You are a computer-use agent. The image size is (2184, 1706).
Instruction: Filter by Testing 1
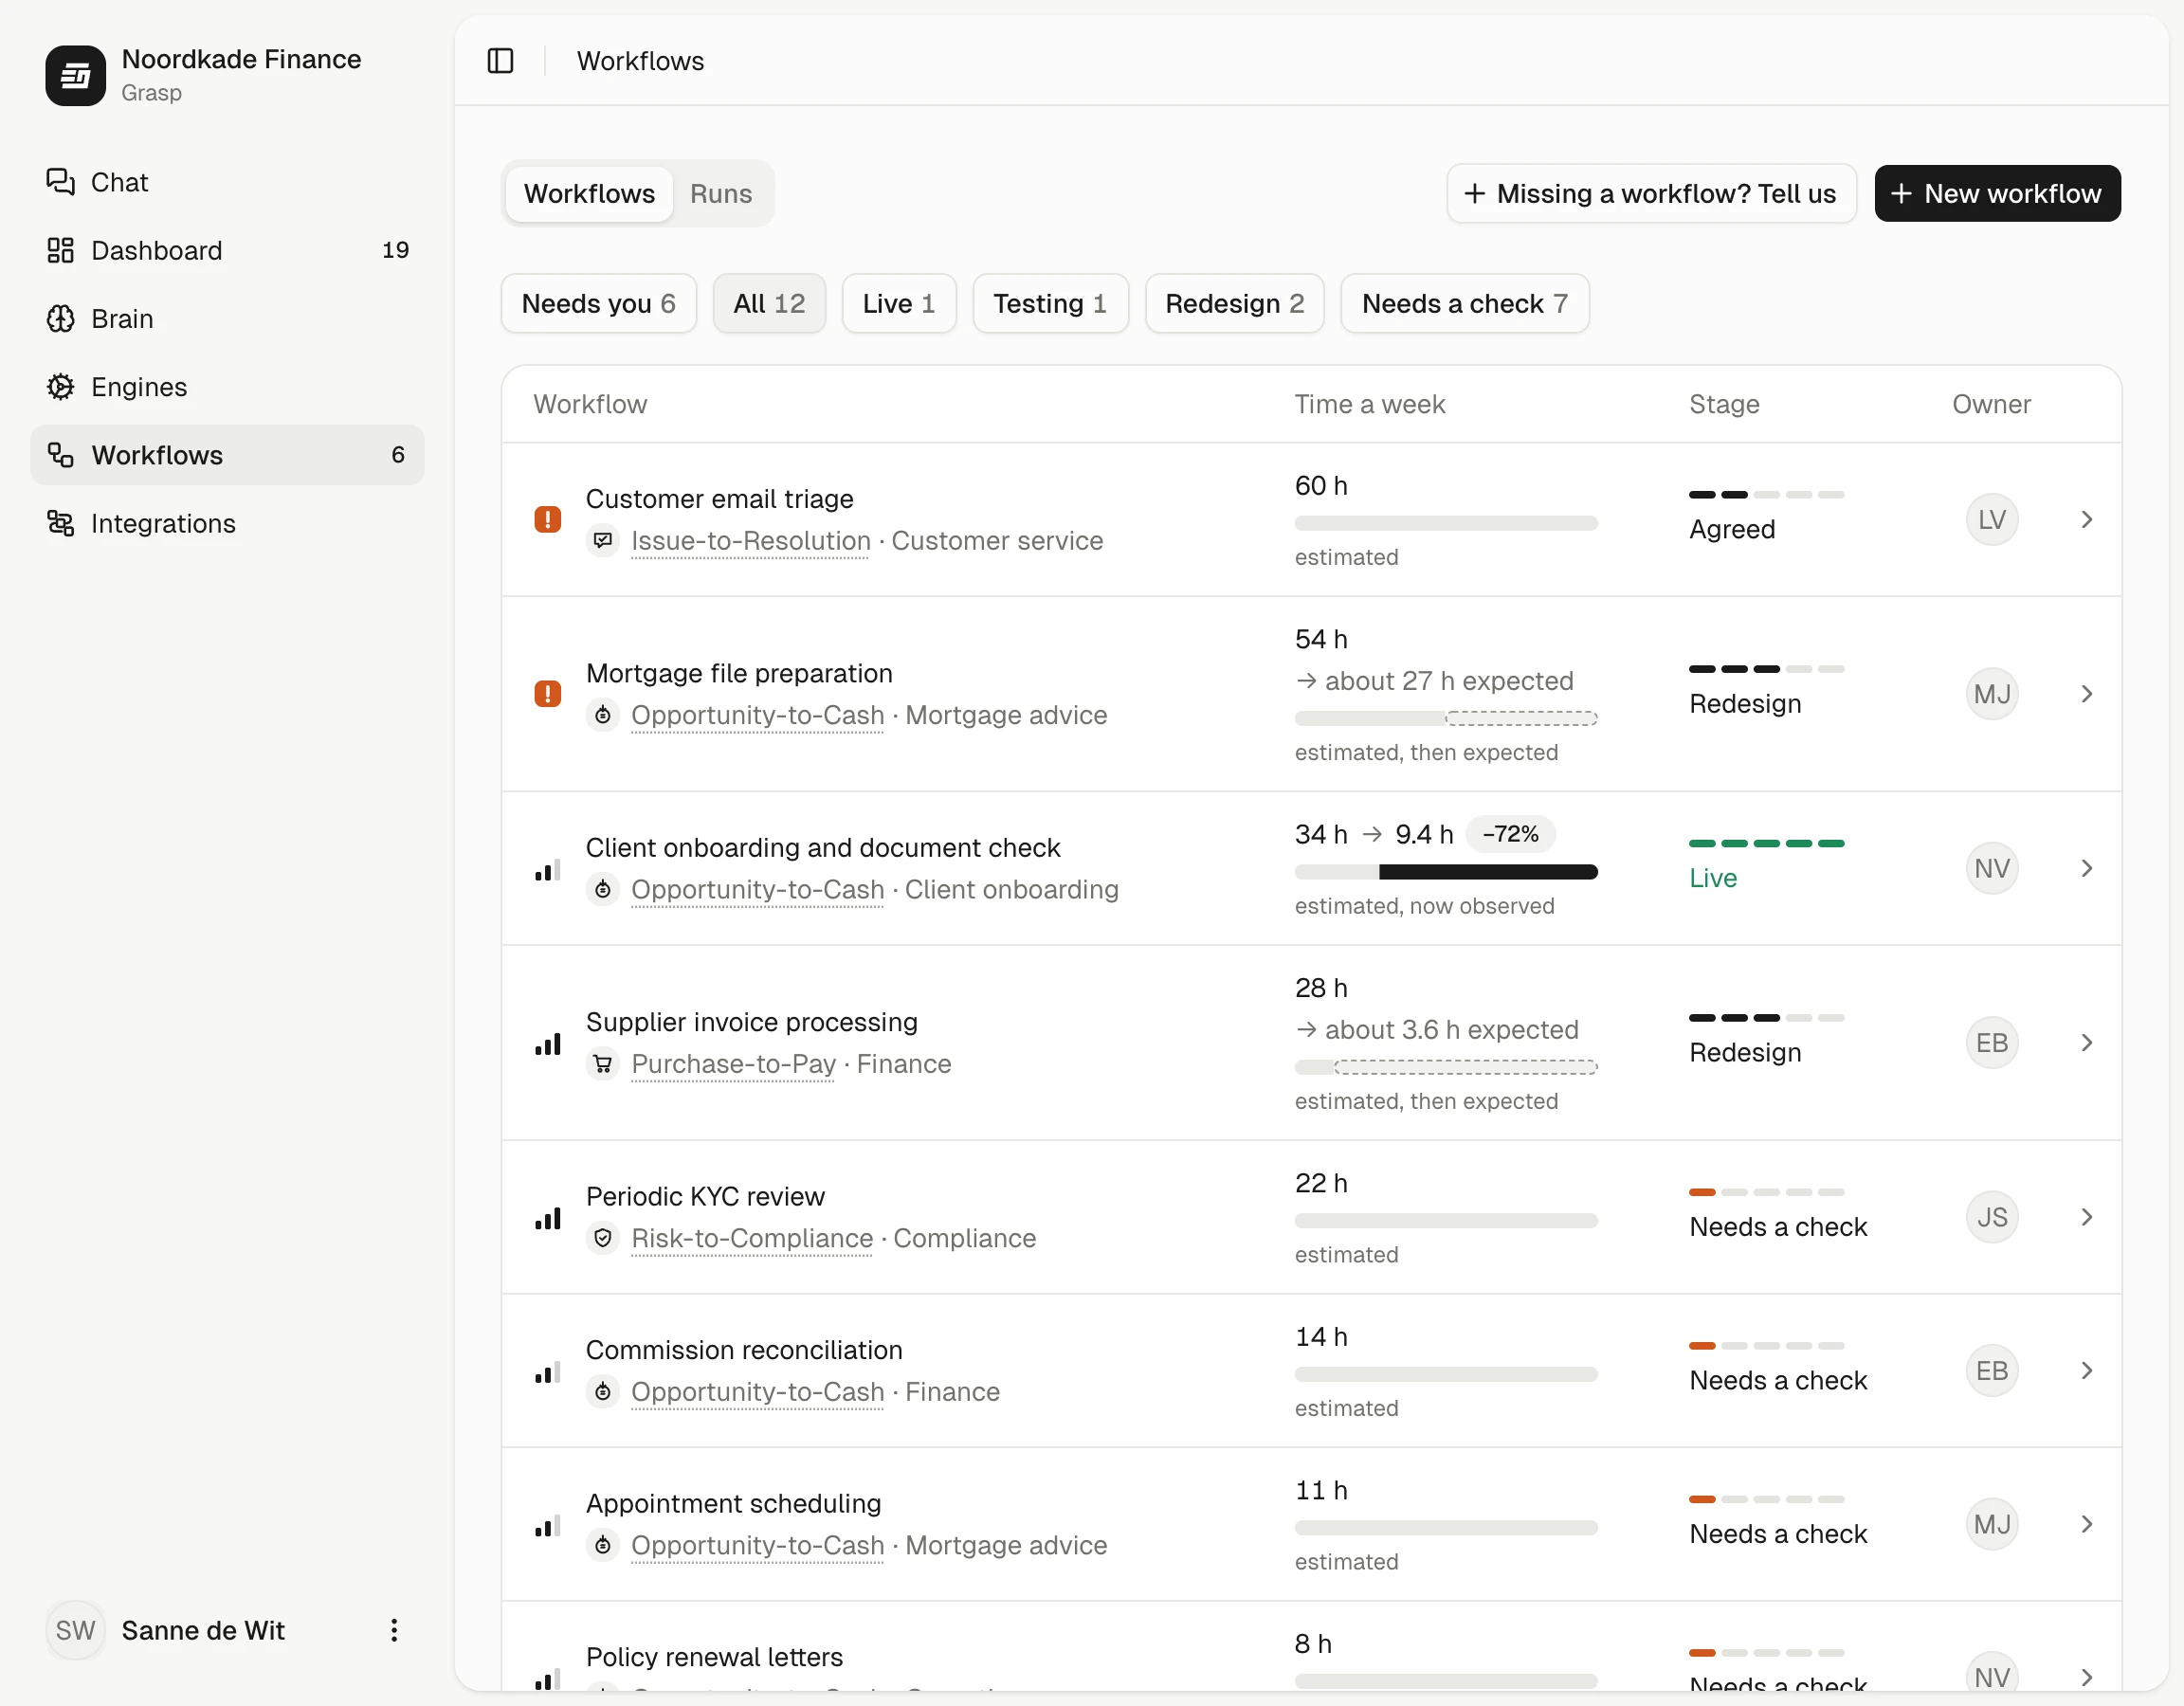(1049, 303)
